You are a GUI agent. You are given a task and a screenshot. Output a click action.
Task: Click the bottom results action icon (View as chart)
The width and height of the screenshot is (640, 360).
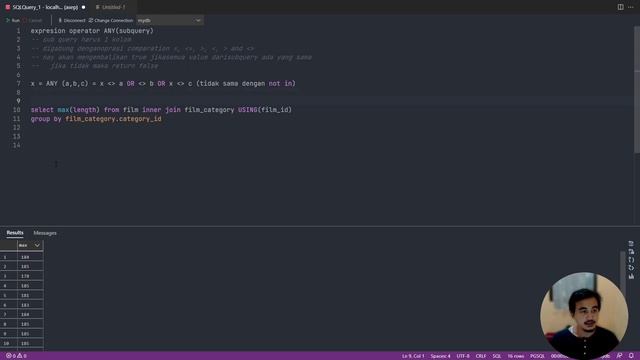(631, 276)
